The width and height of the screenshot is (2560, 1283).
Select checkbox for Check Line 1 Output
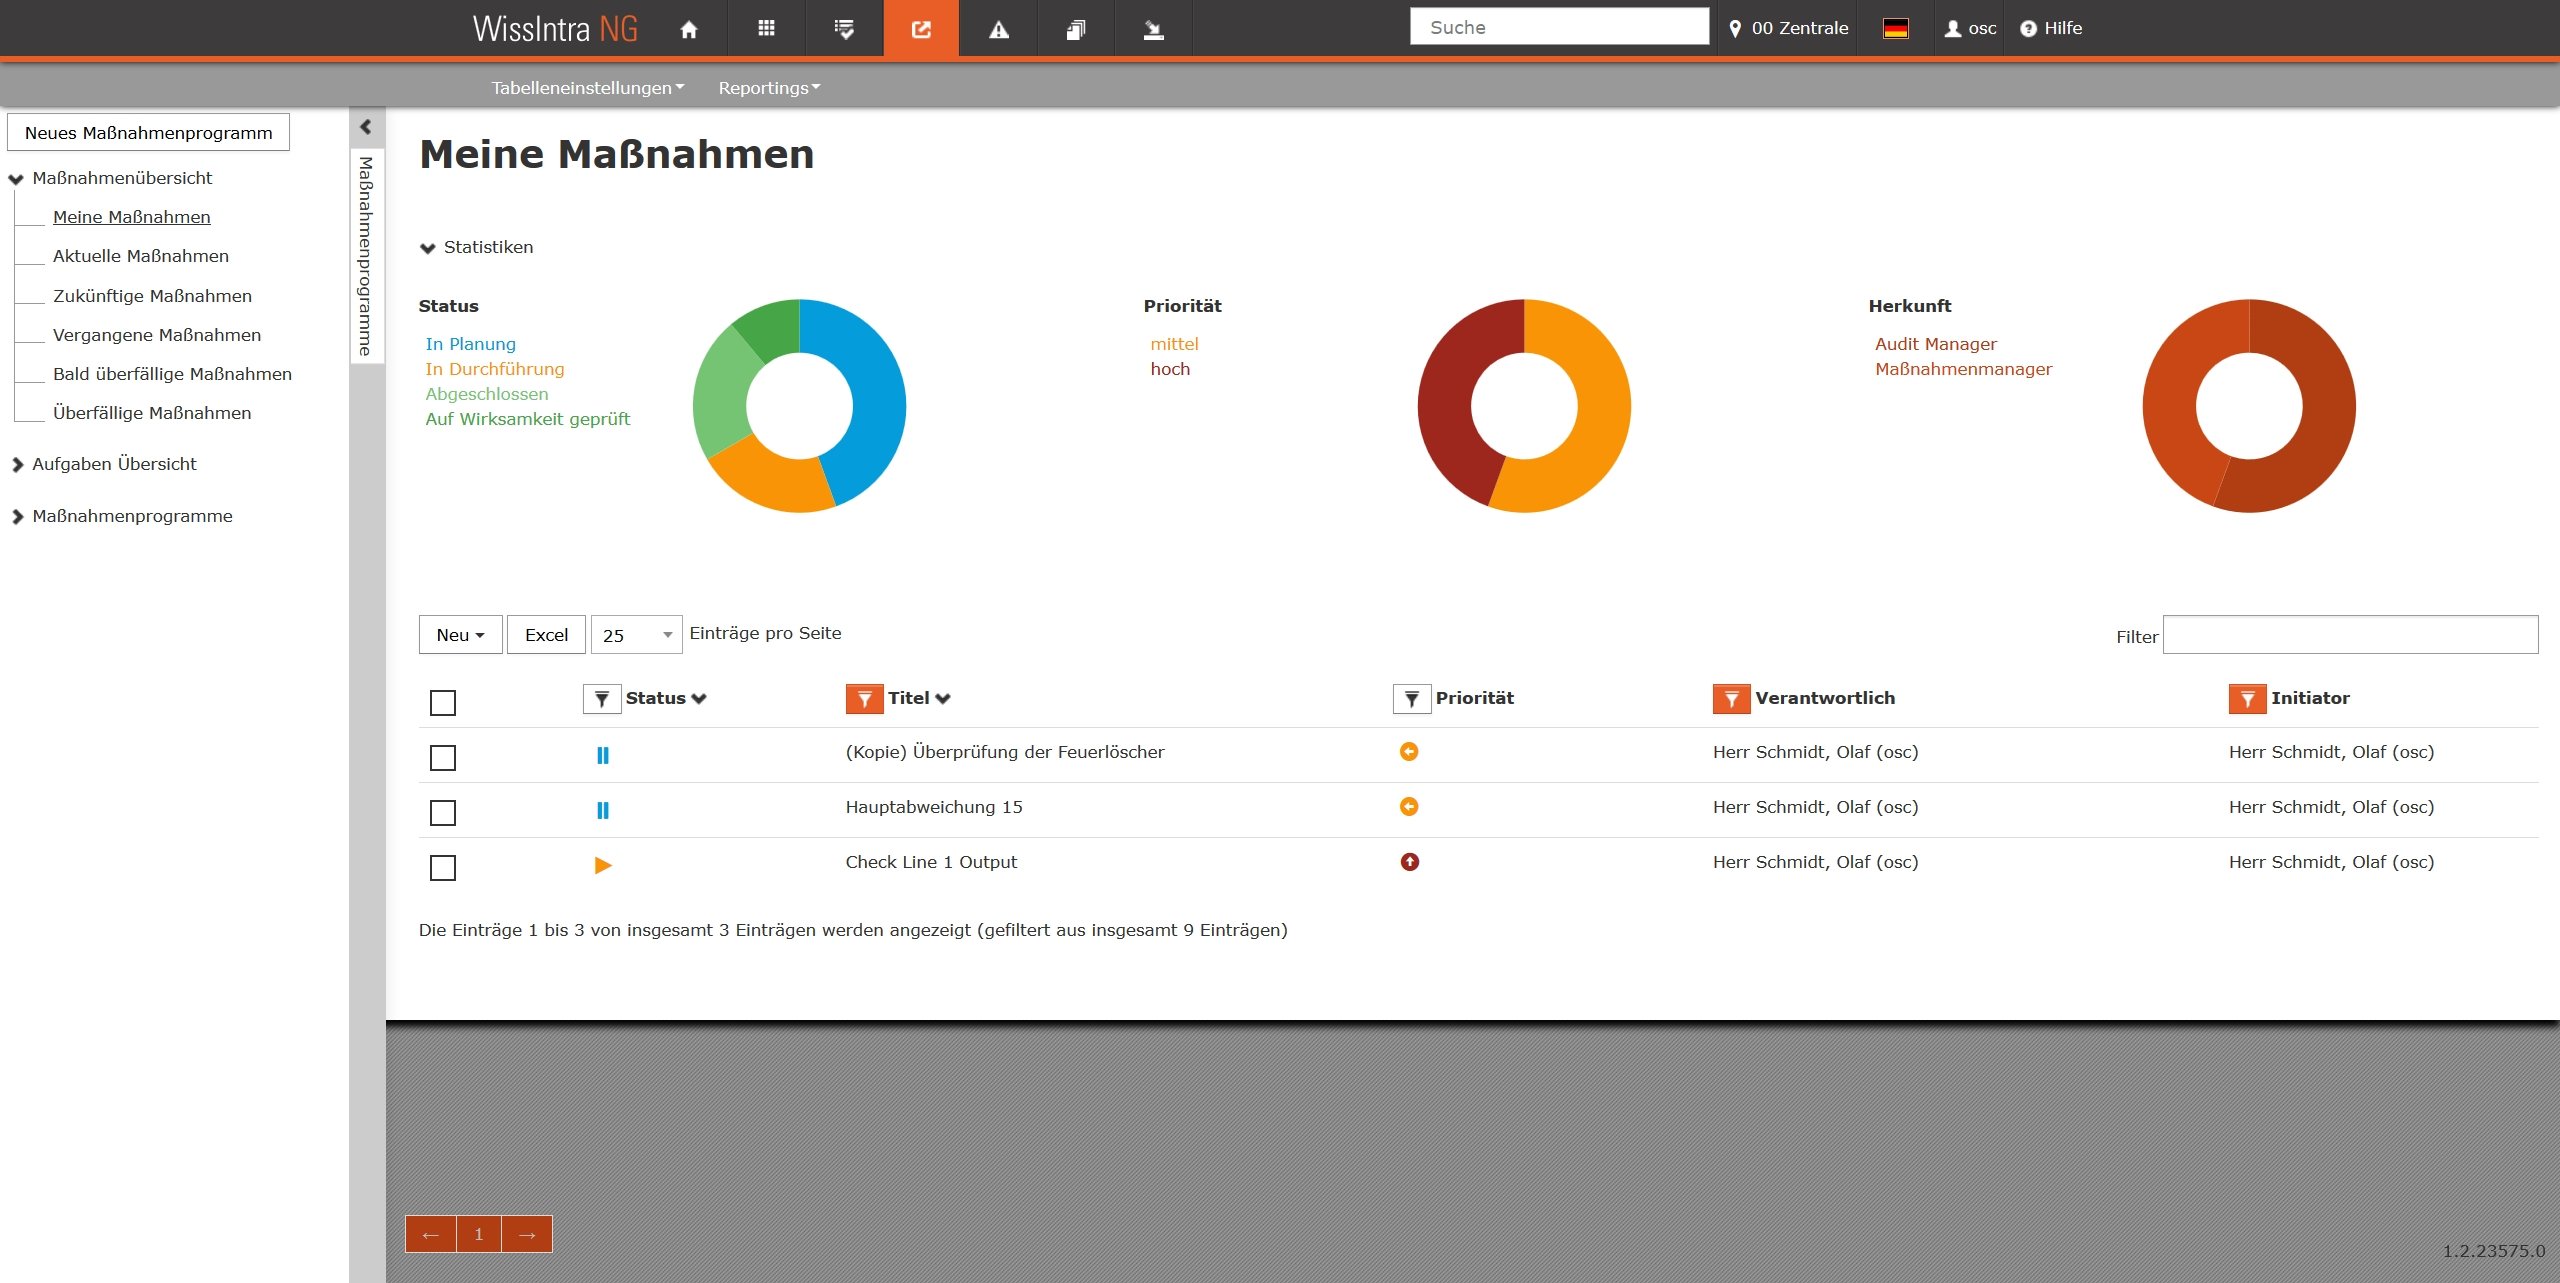pyautogui.click(x=442, y=867)
